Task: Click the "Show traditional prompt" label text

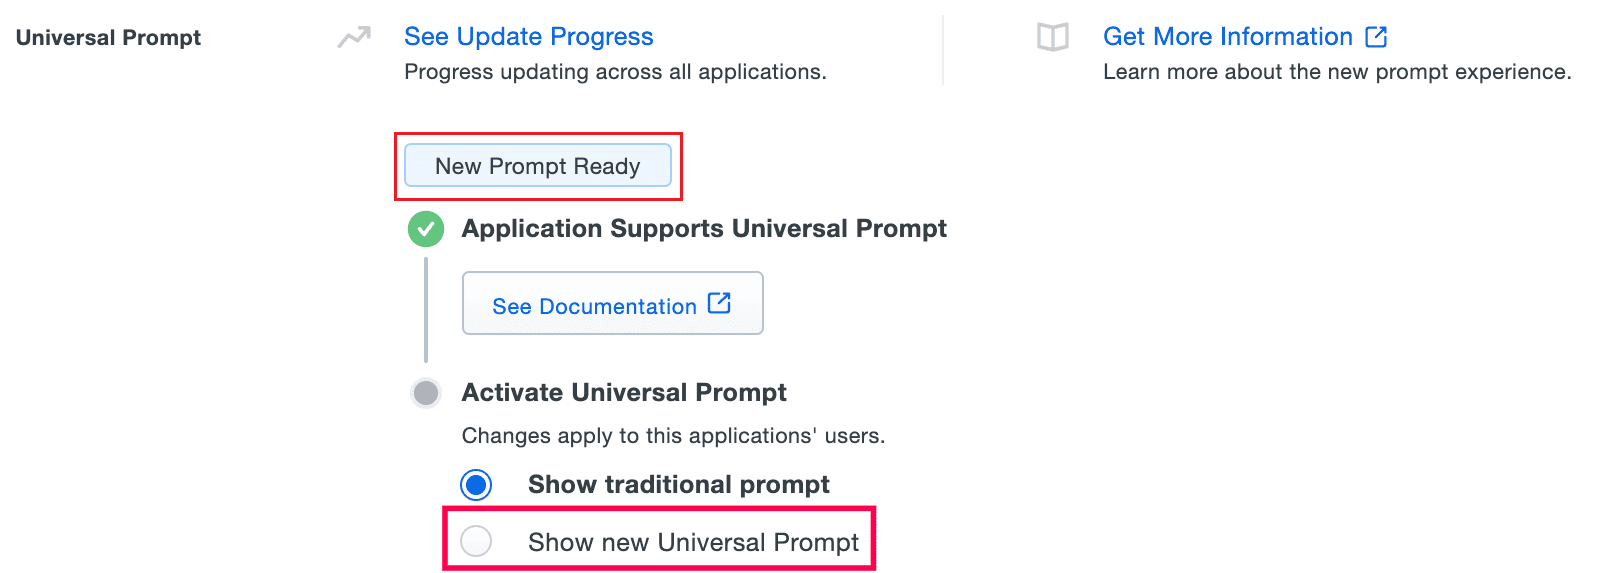Action: 678,485
